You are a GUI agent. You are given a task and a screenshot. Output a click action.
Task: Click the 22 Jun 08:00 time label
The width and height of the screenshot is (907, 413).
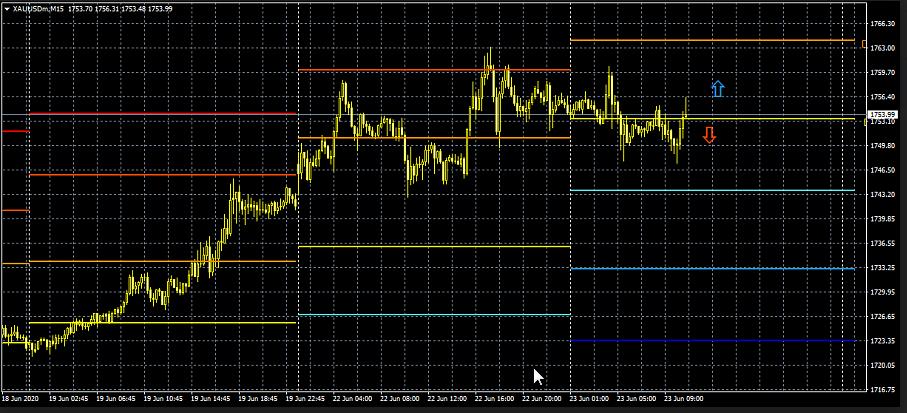(x=400, y=399)
